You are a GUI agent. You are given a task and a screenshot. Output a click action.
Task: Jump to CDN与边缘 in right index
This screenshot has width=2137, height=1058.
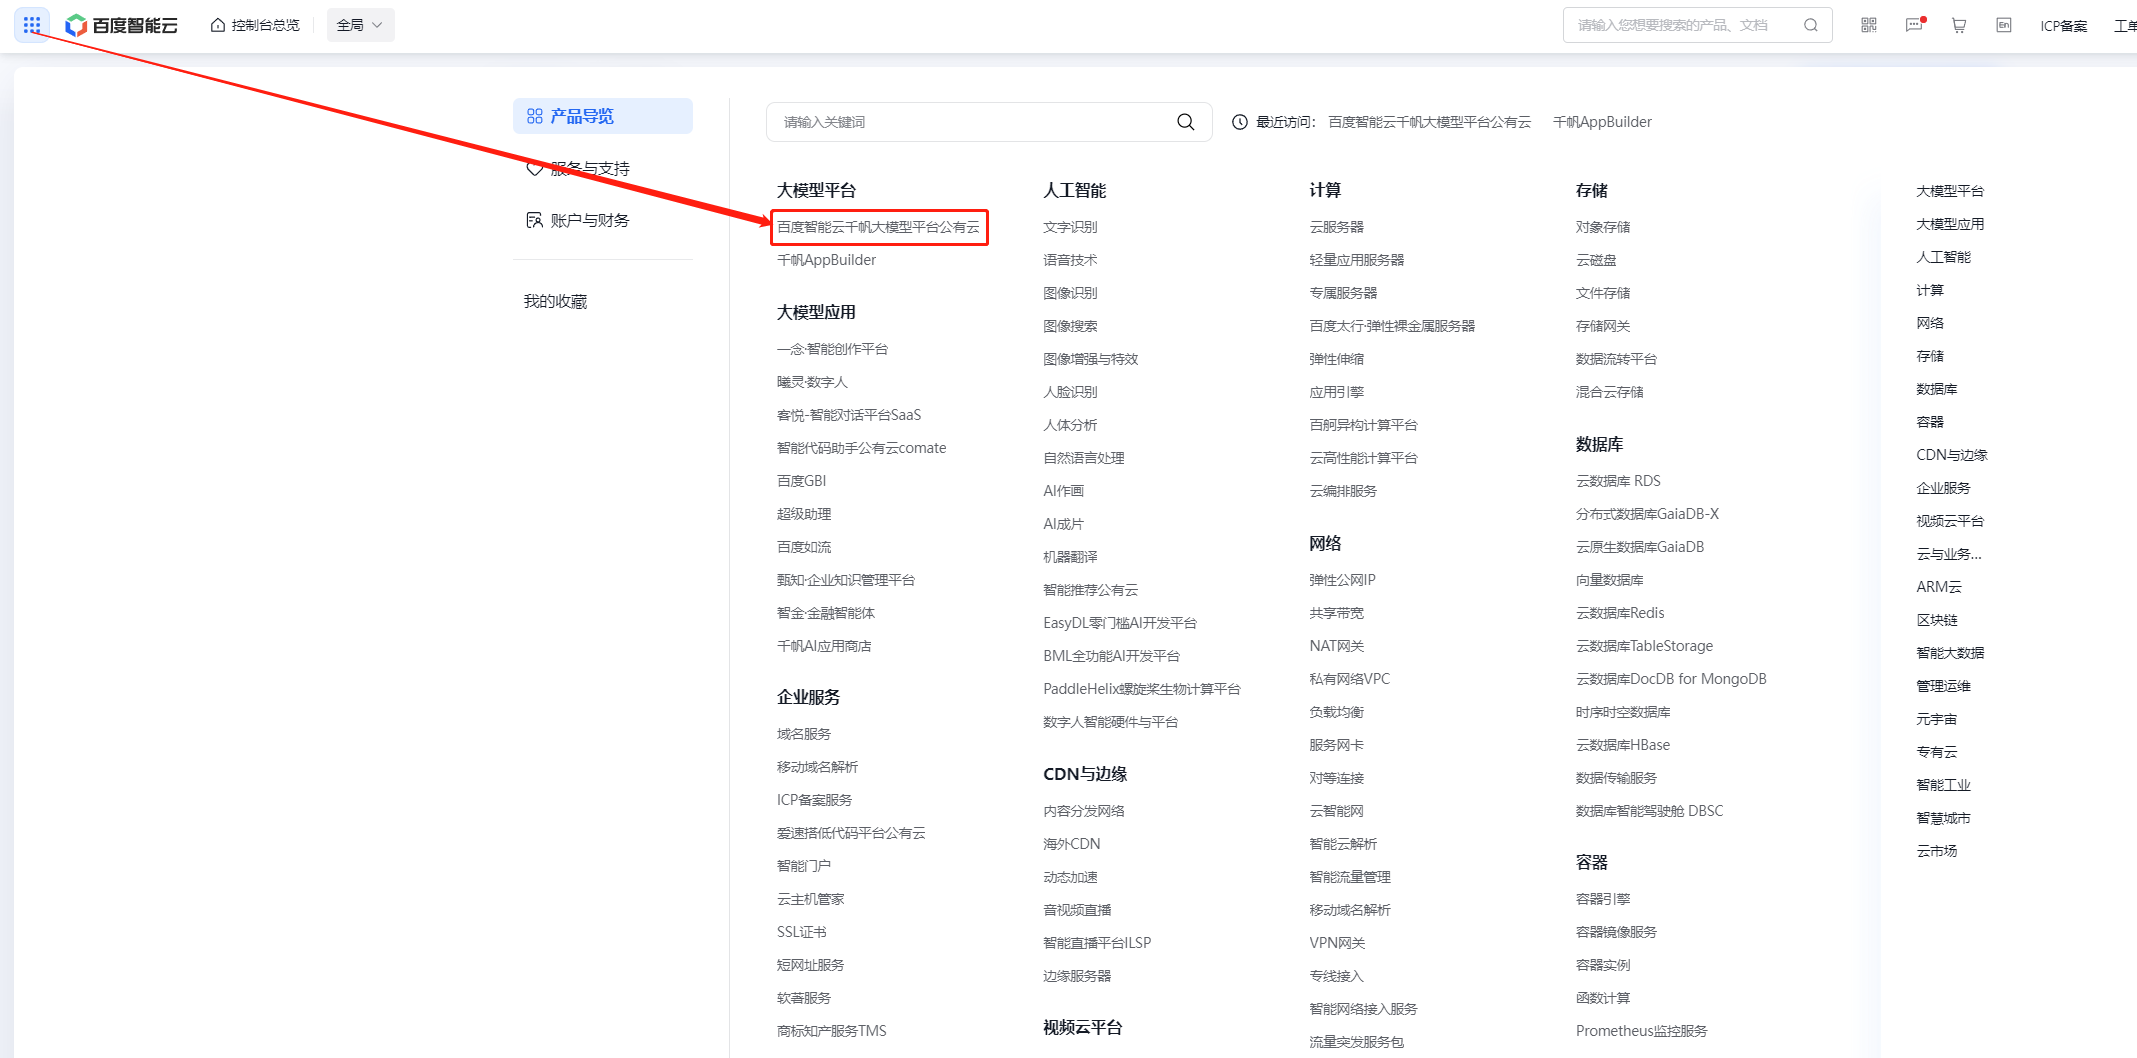[1952, 455]
